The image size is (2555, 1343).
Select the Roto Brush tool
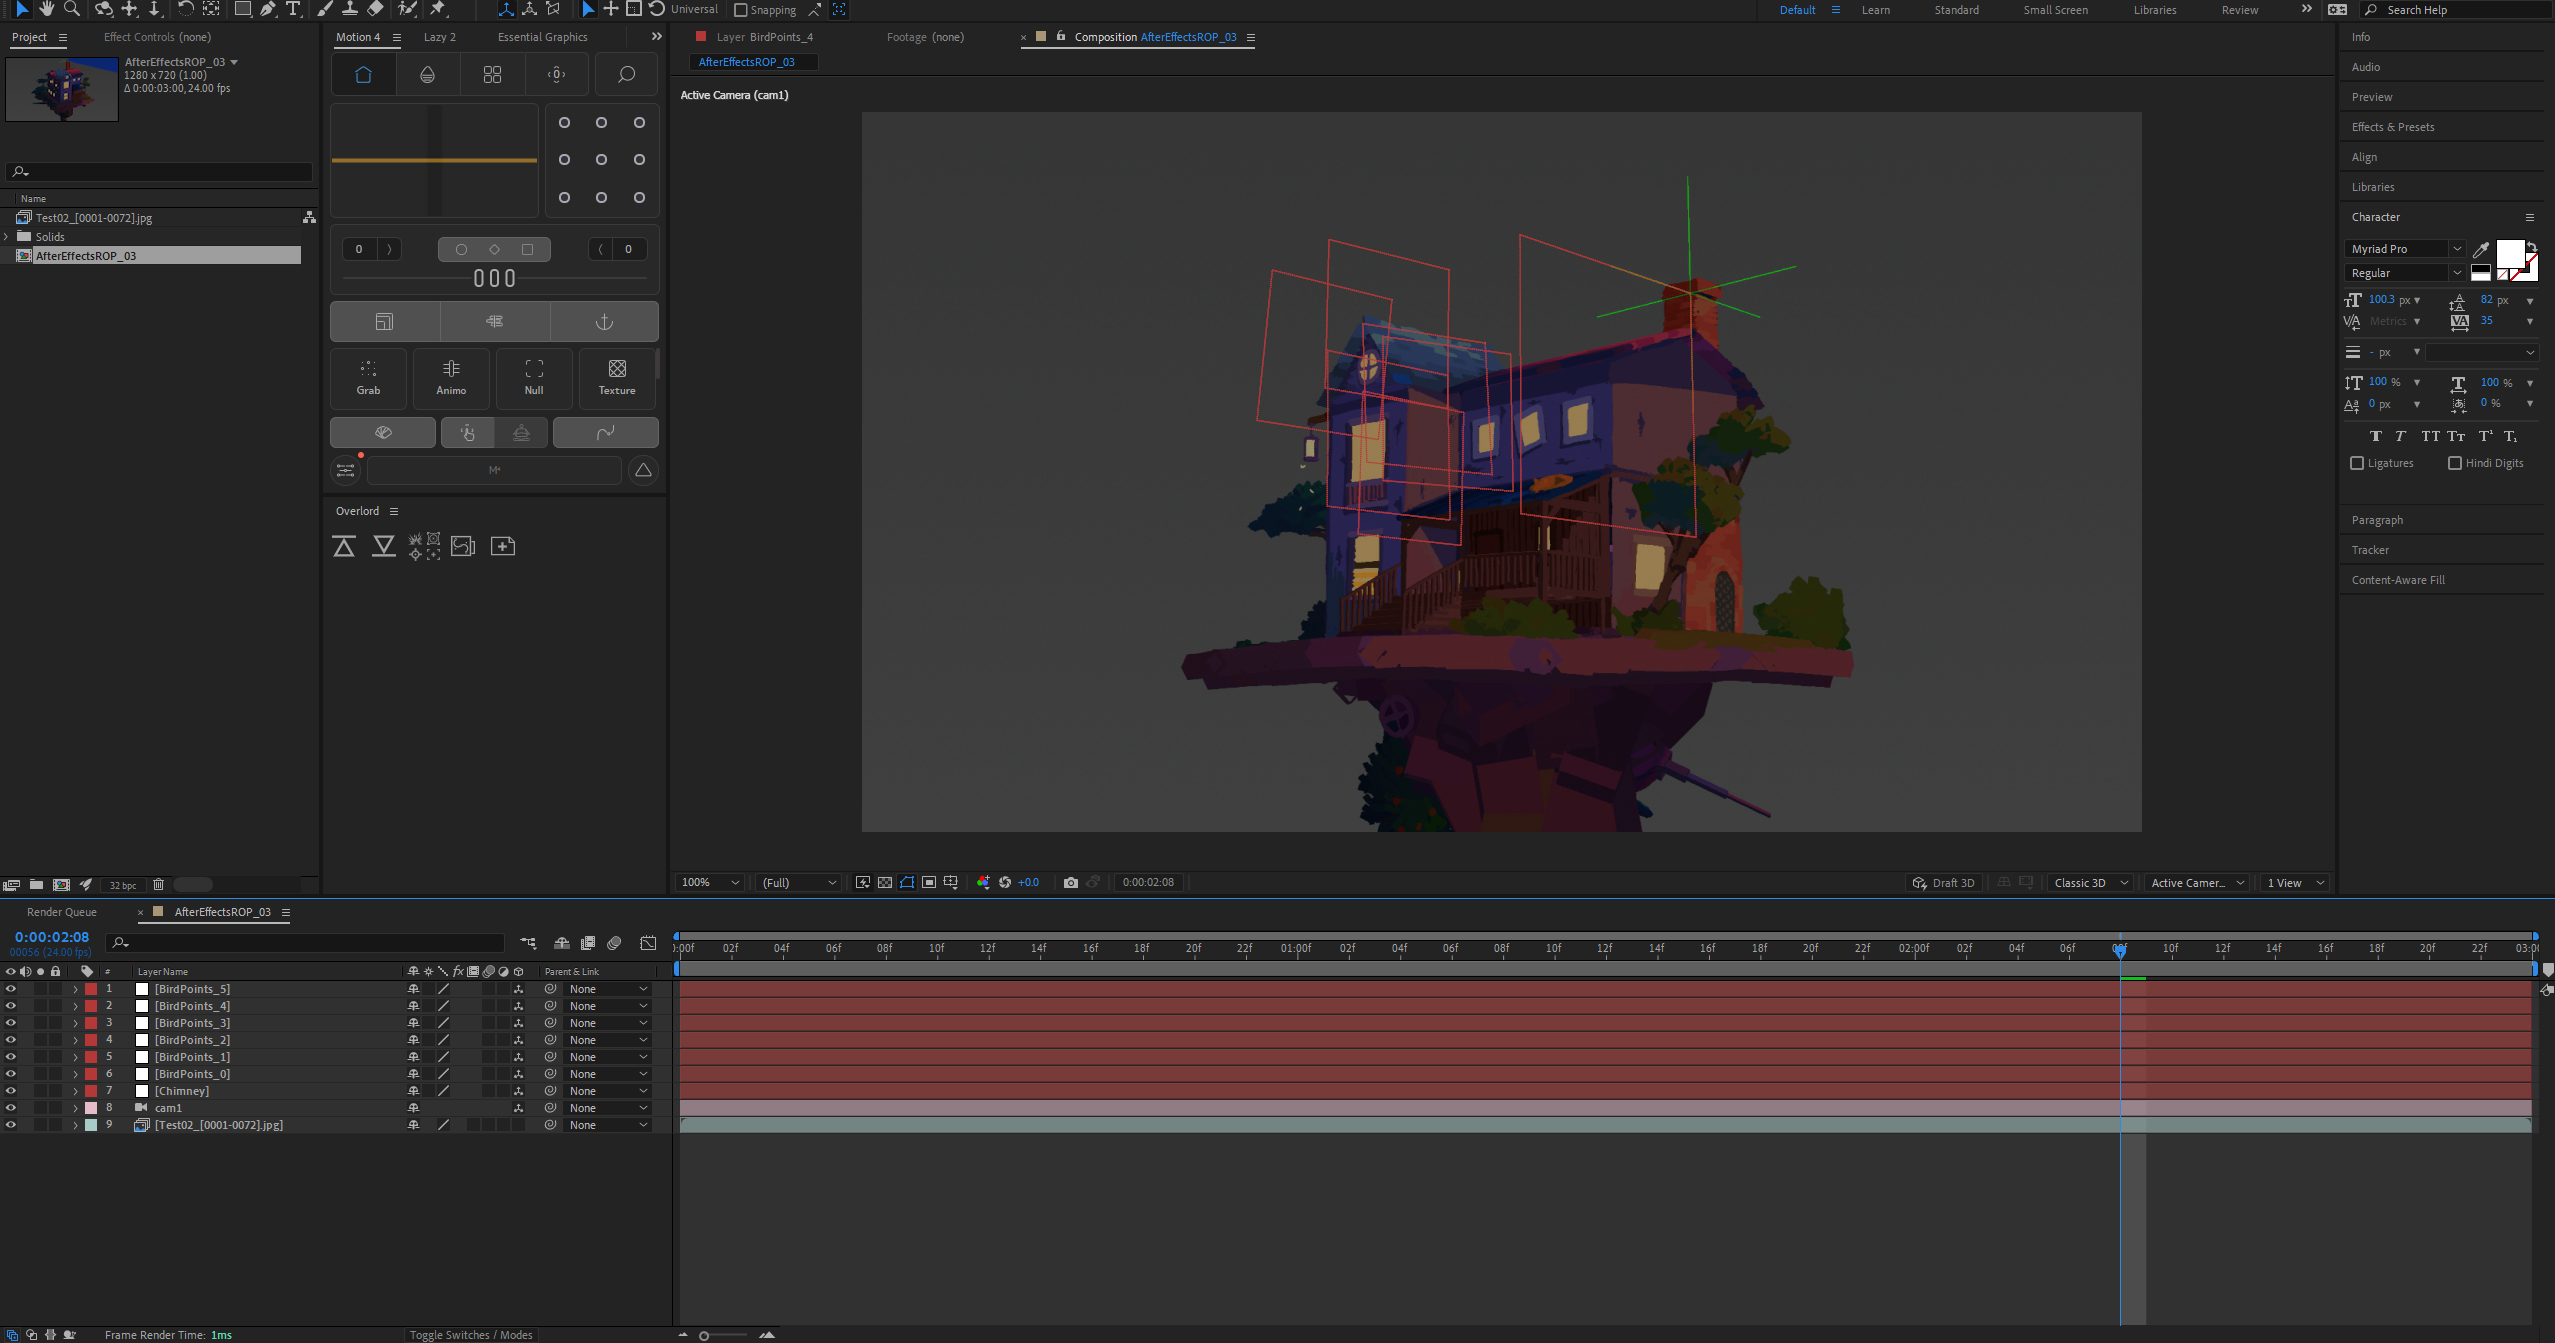[x=407, y=9]
